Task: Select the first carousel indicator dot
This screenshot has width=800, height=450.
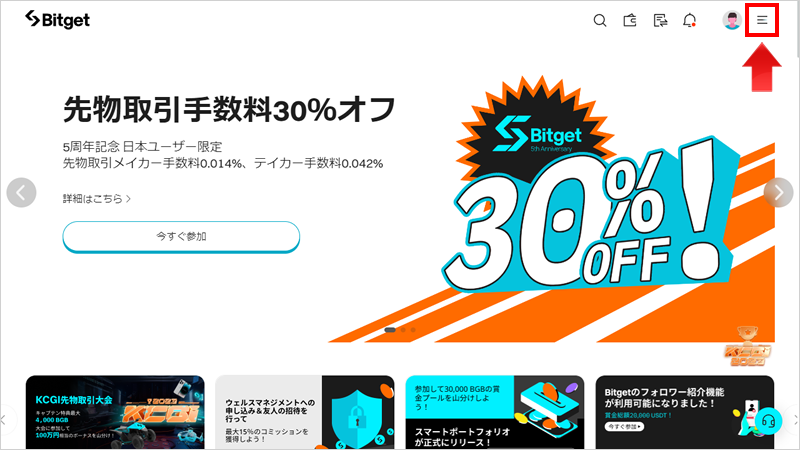Action: click(390, 330)
